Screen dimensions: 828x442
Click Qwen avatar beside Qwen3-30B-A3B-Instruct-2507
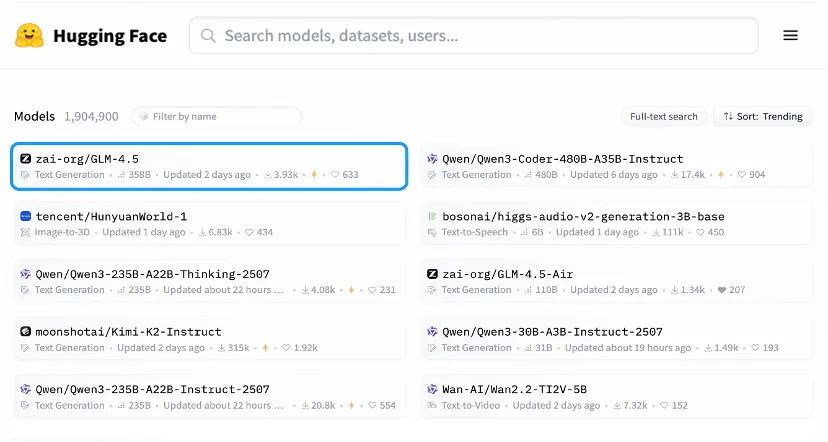click(432, 332)
